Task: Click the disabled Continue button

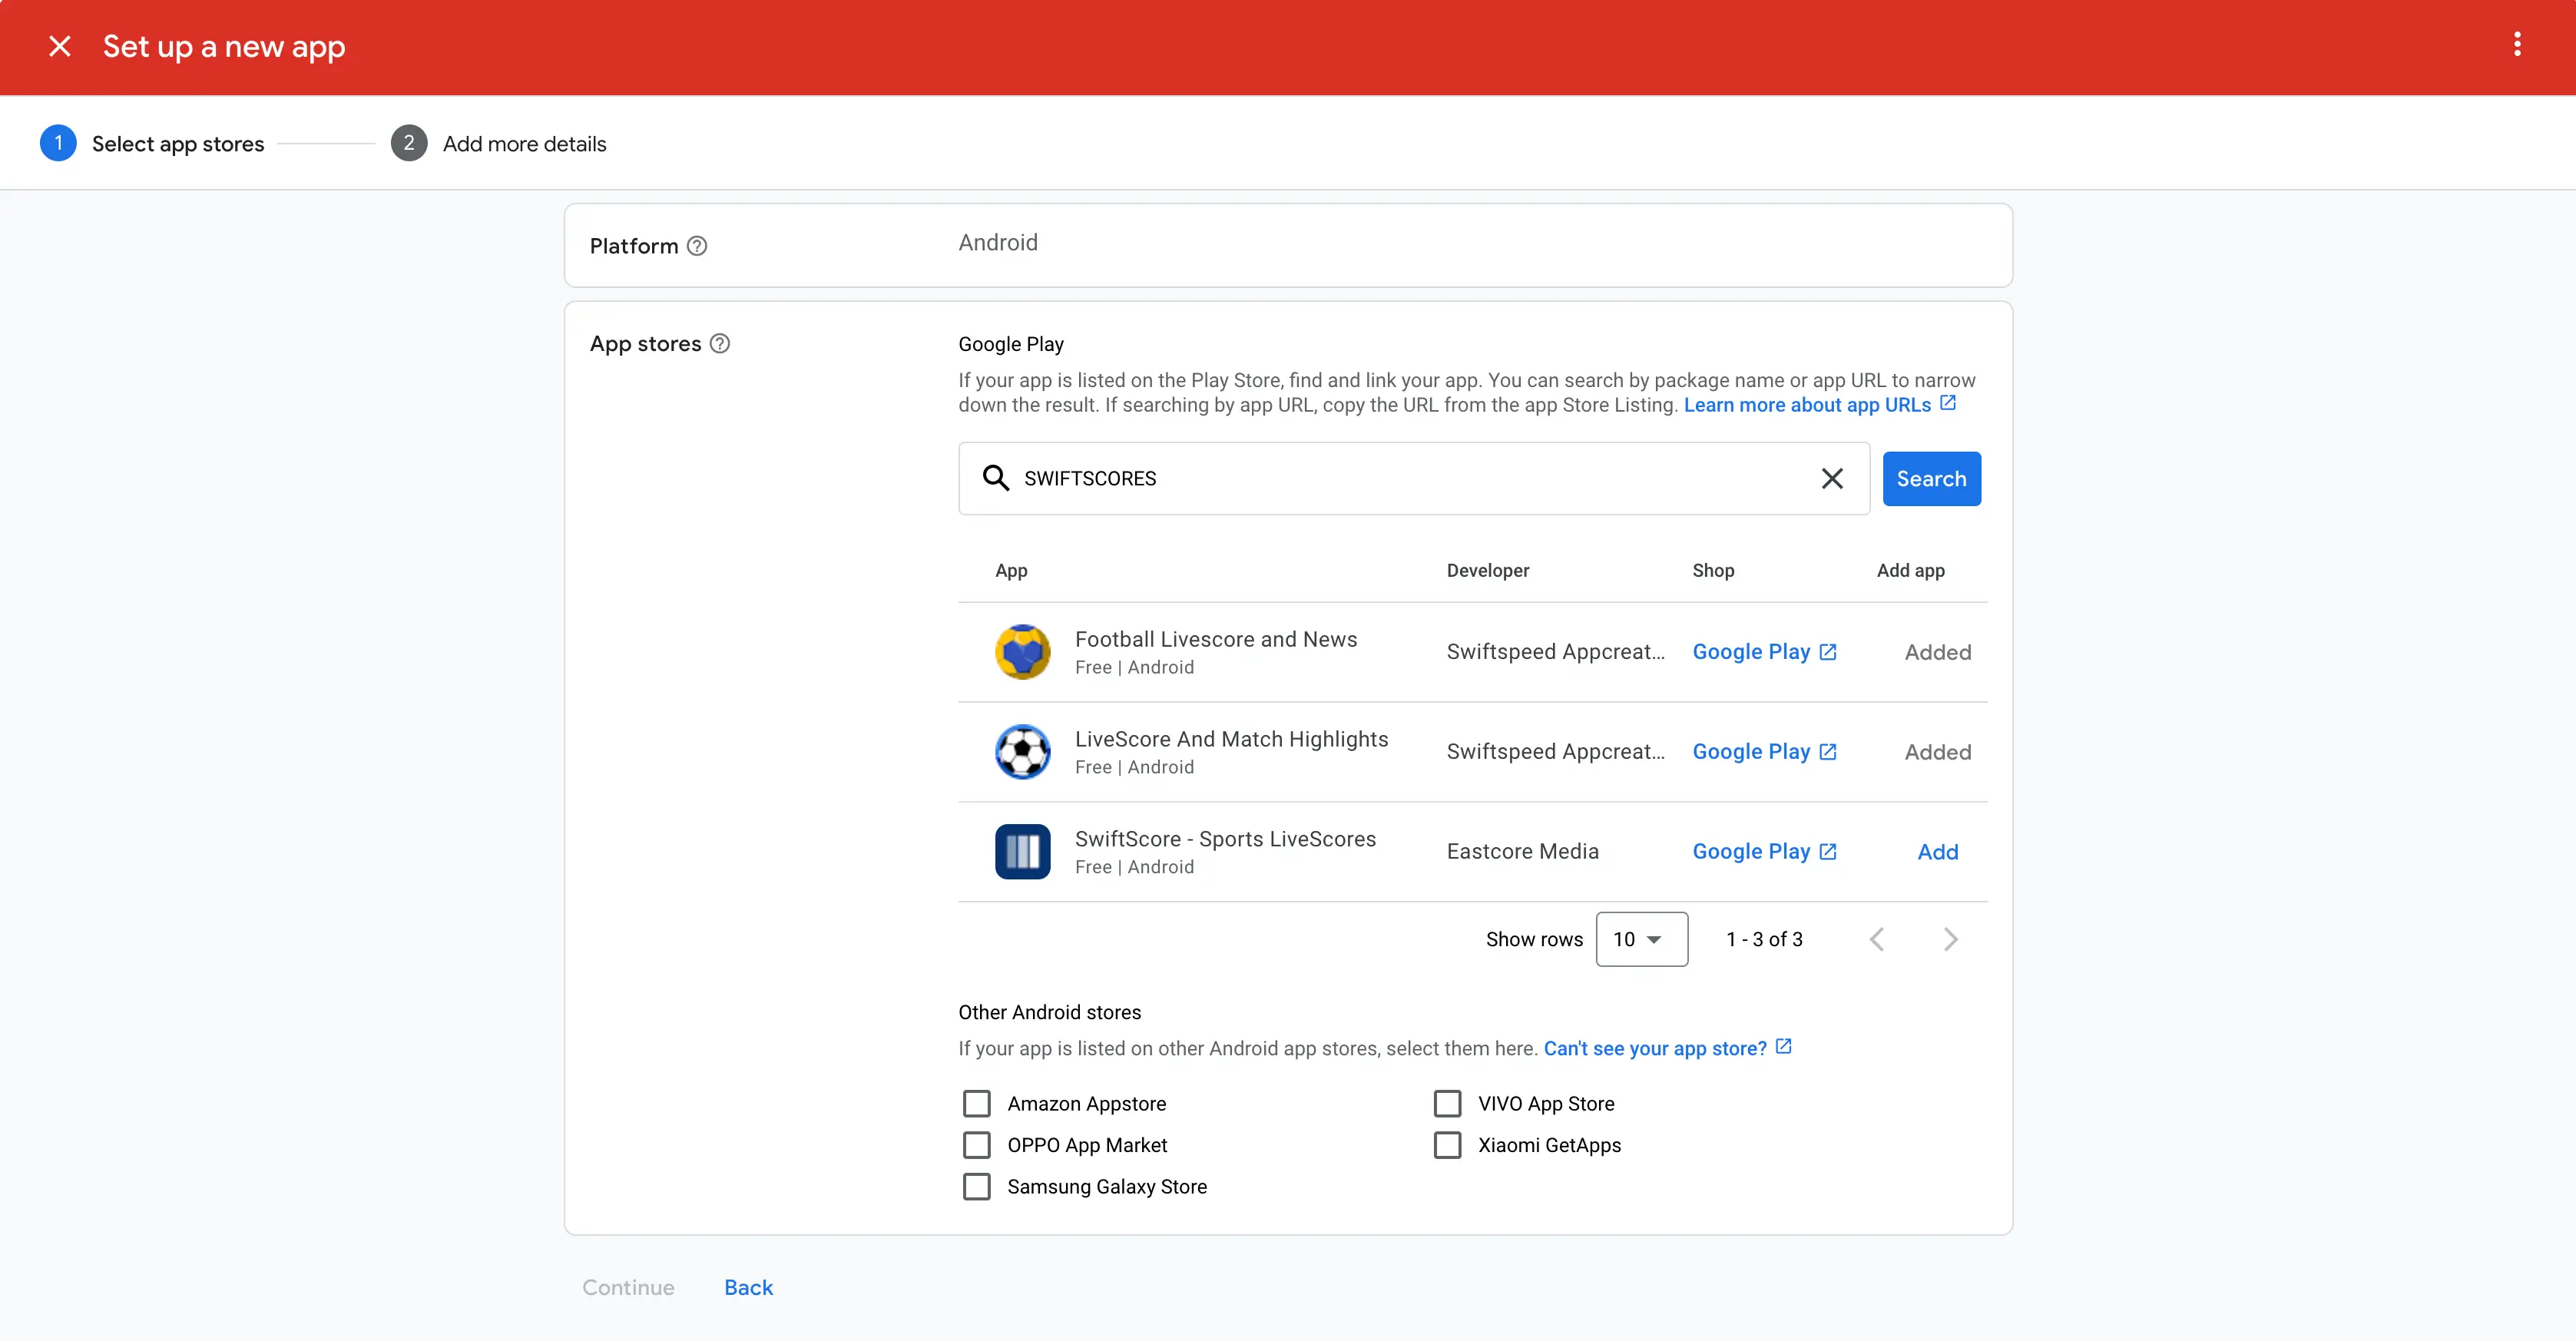Action: (x=628, y=1288)
